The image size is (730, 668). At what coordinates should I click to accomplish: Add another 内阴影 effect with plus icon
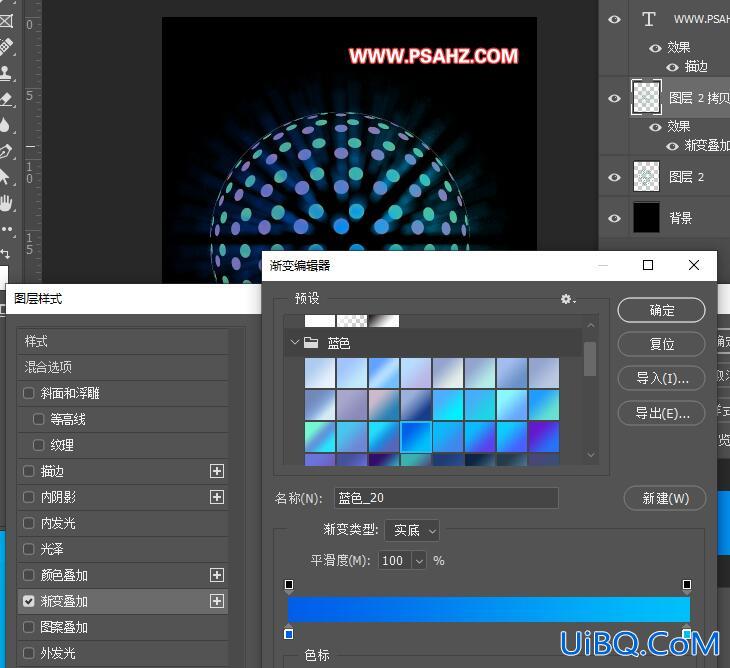216,497
